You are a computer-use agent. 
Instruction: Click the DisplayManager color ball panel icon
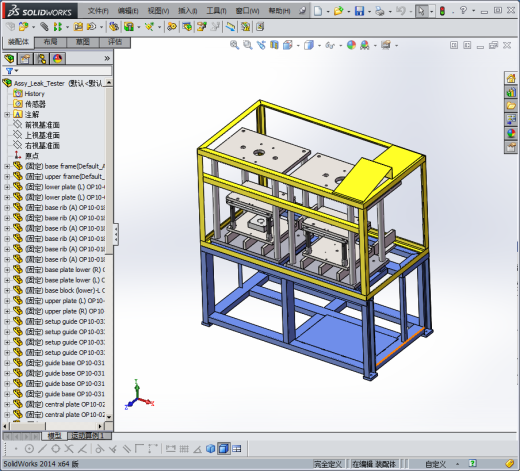click(x=58, y=59)
